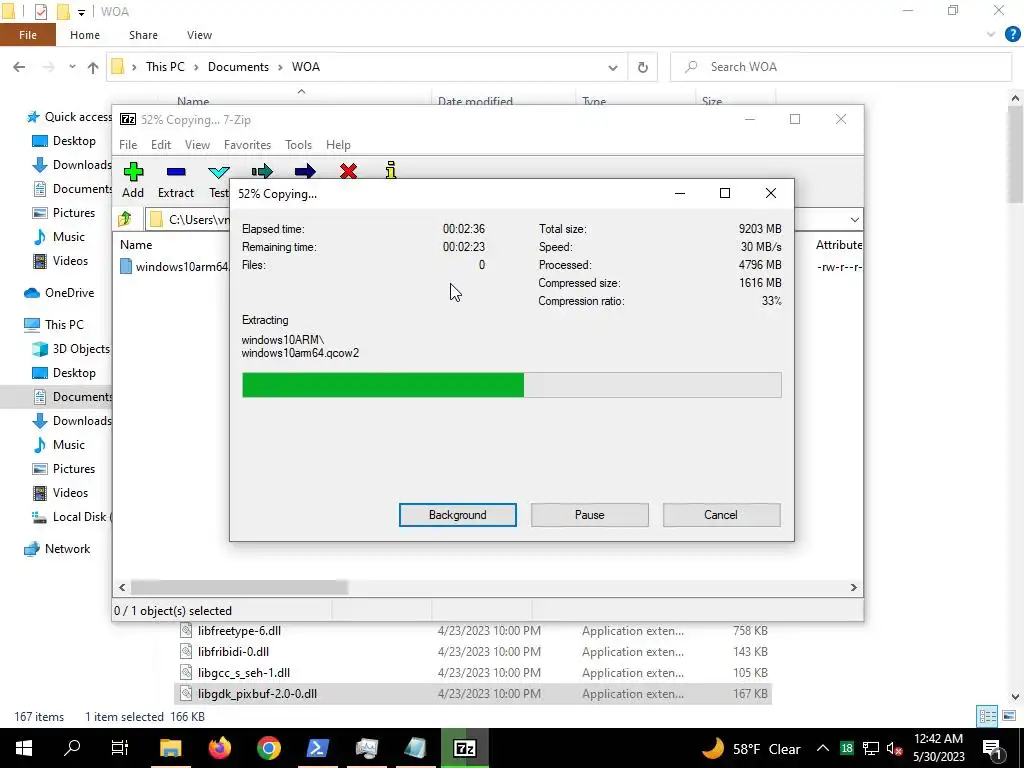Click the Move arrow icon in 7-Zip toolbar

point(305,171)
